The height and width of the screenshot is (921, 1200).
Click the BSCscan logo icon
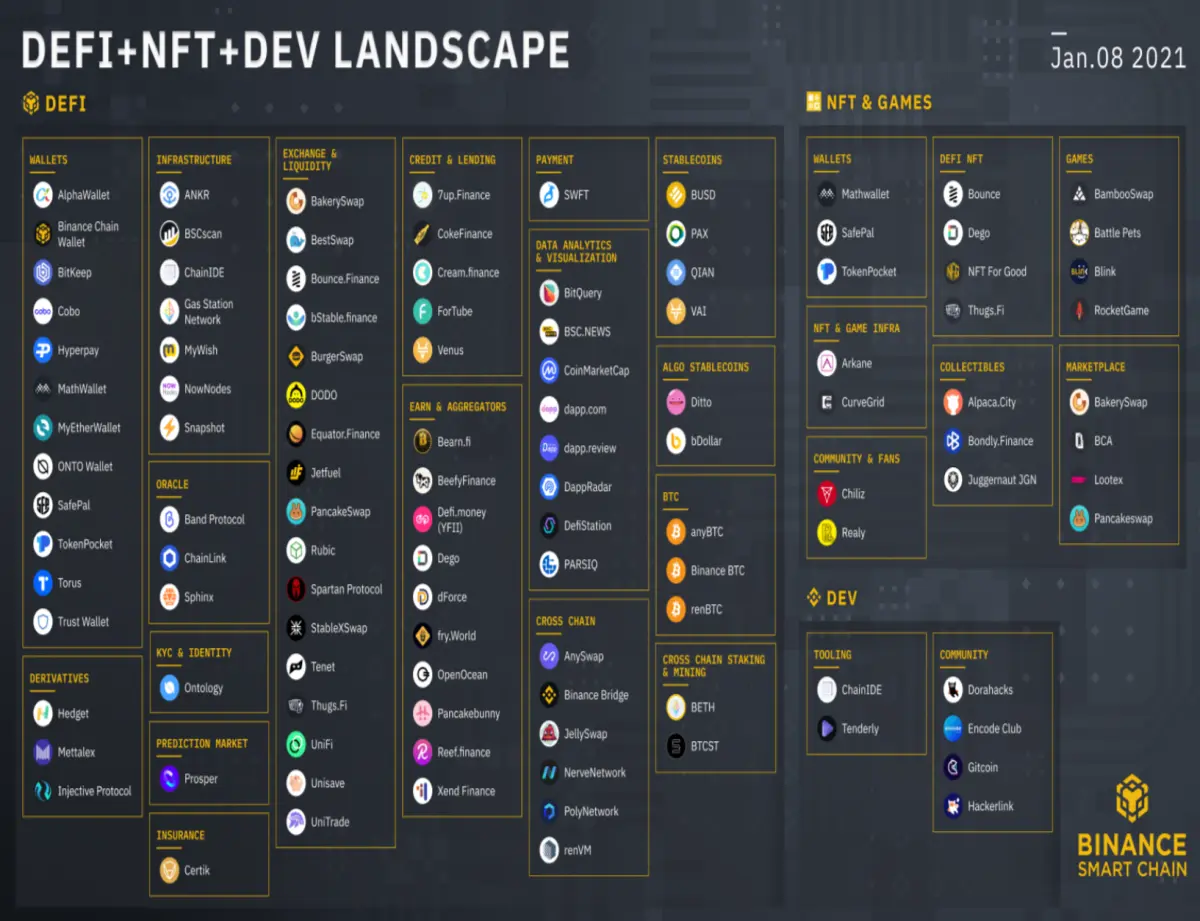[170, 234]
